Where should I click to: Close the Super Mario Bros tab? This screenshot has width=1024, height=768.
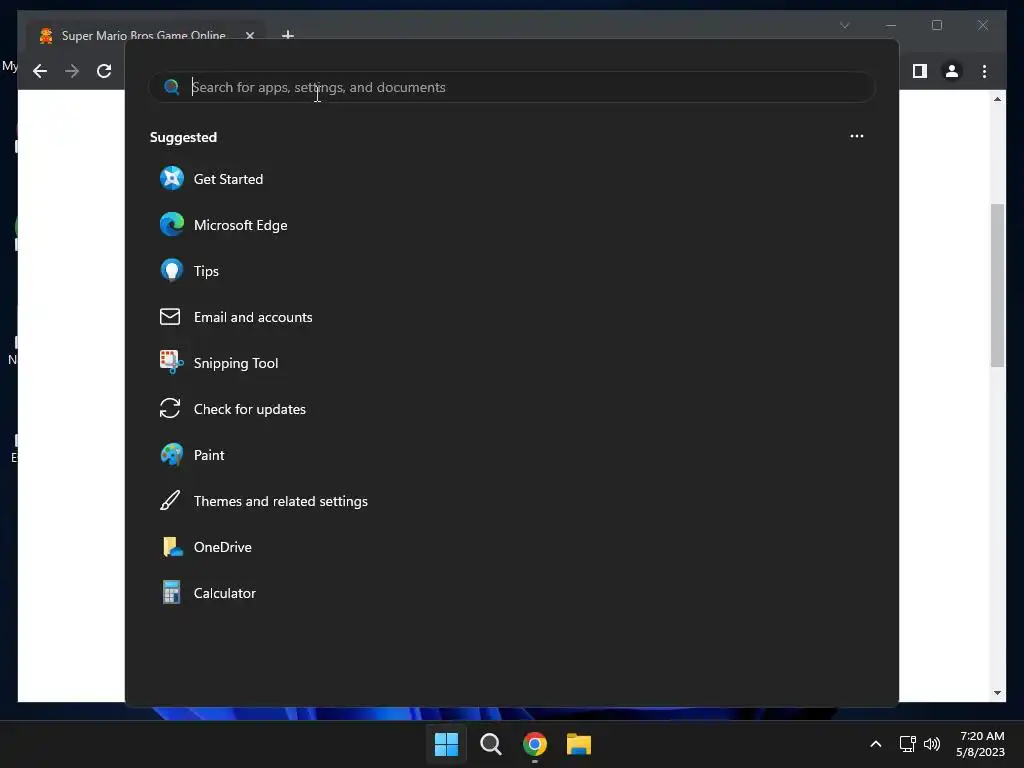(249, 35)
